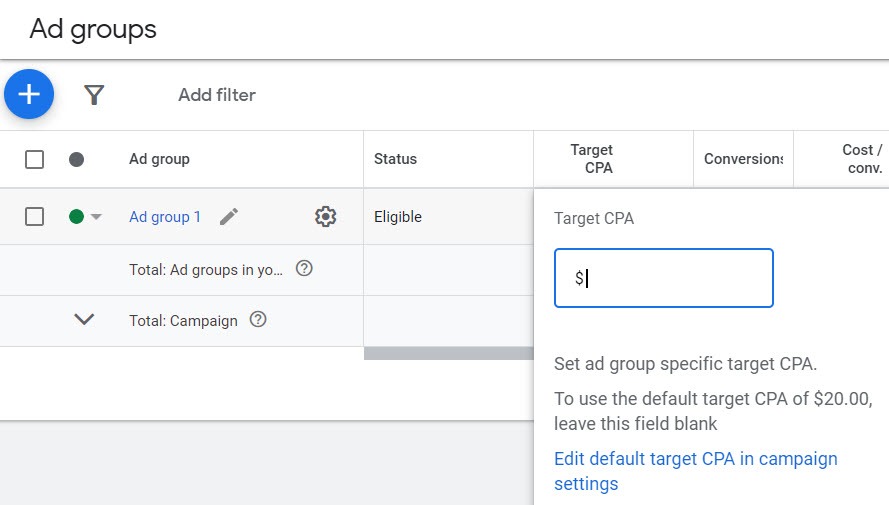
Task: Sort by the Ad group column header
Action: pos(159,159)
